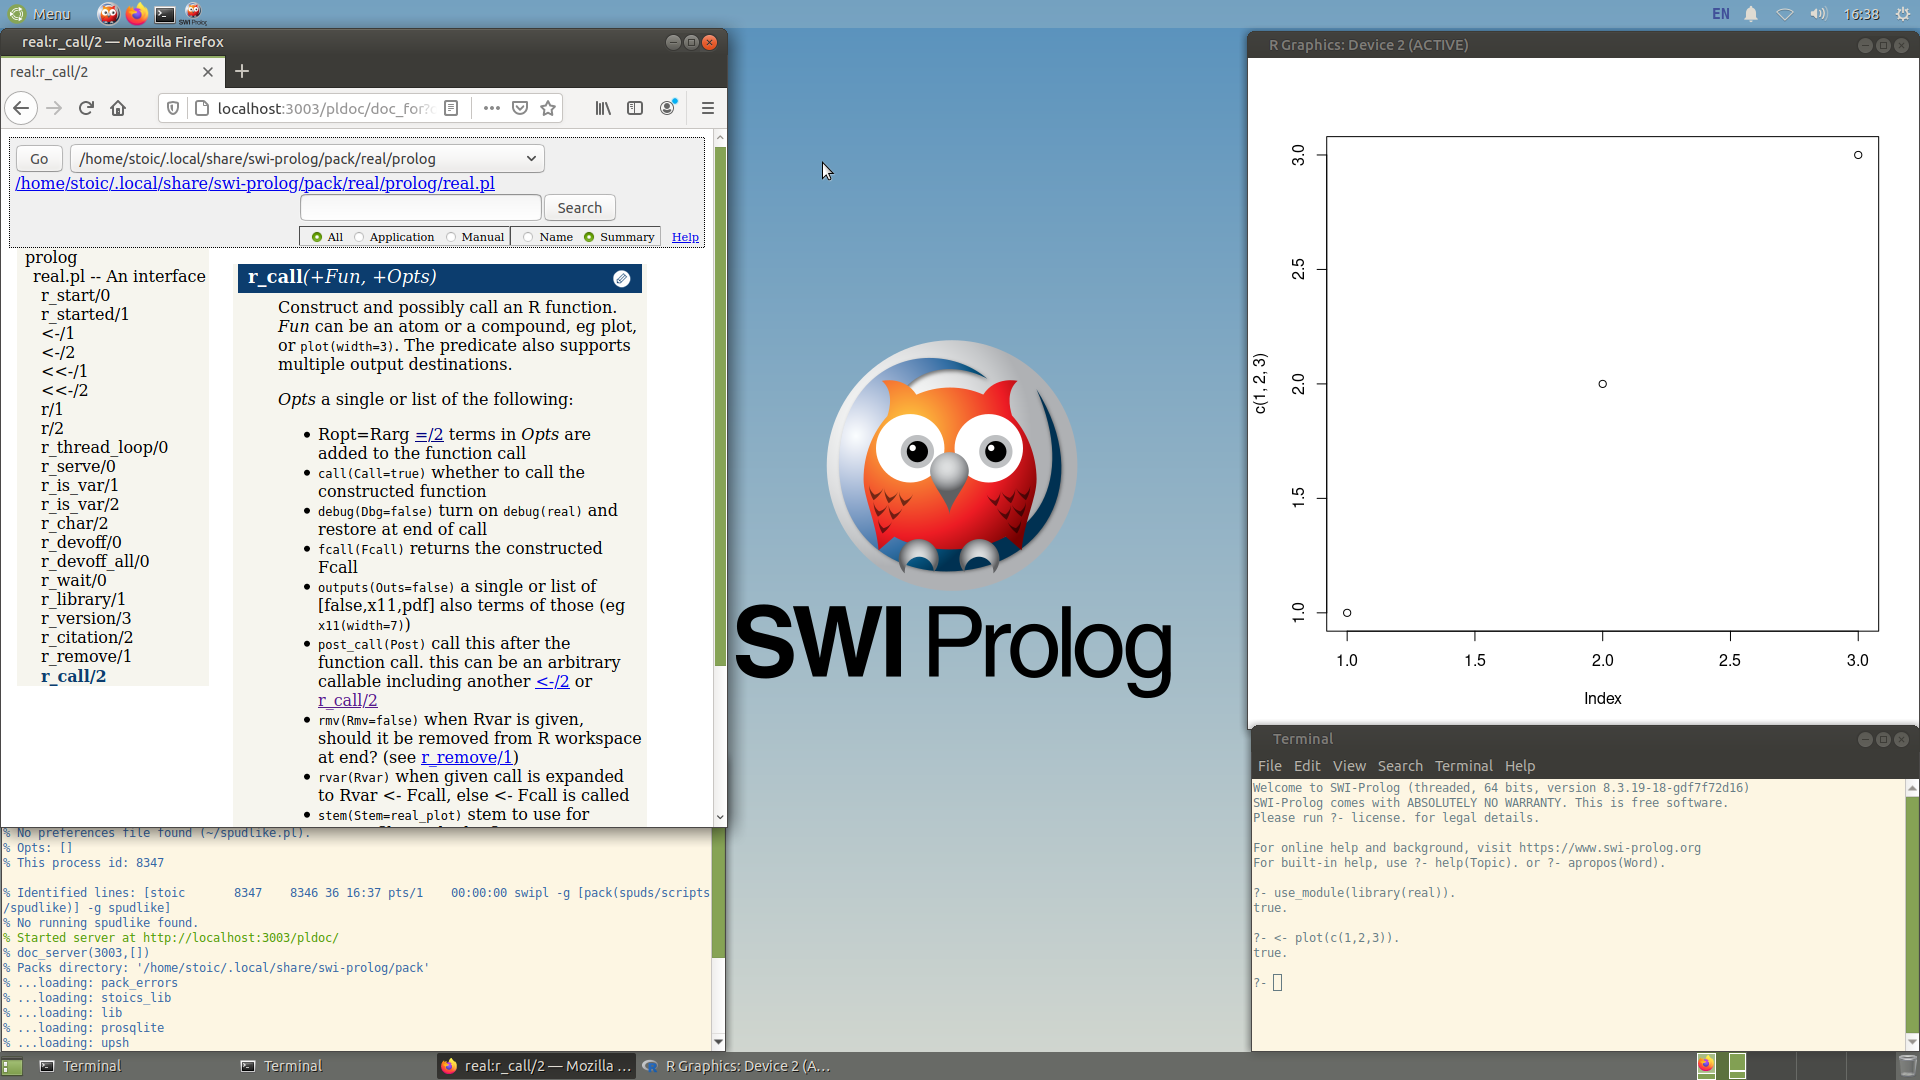Show Firefox sidebars

click(x=635, y=108)
